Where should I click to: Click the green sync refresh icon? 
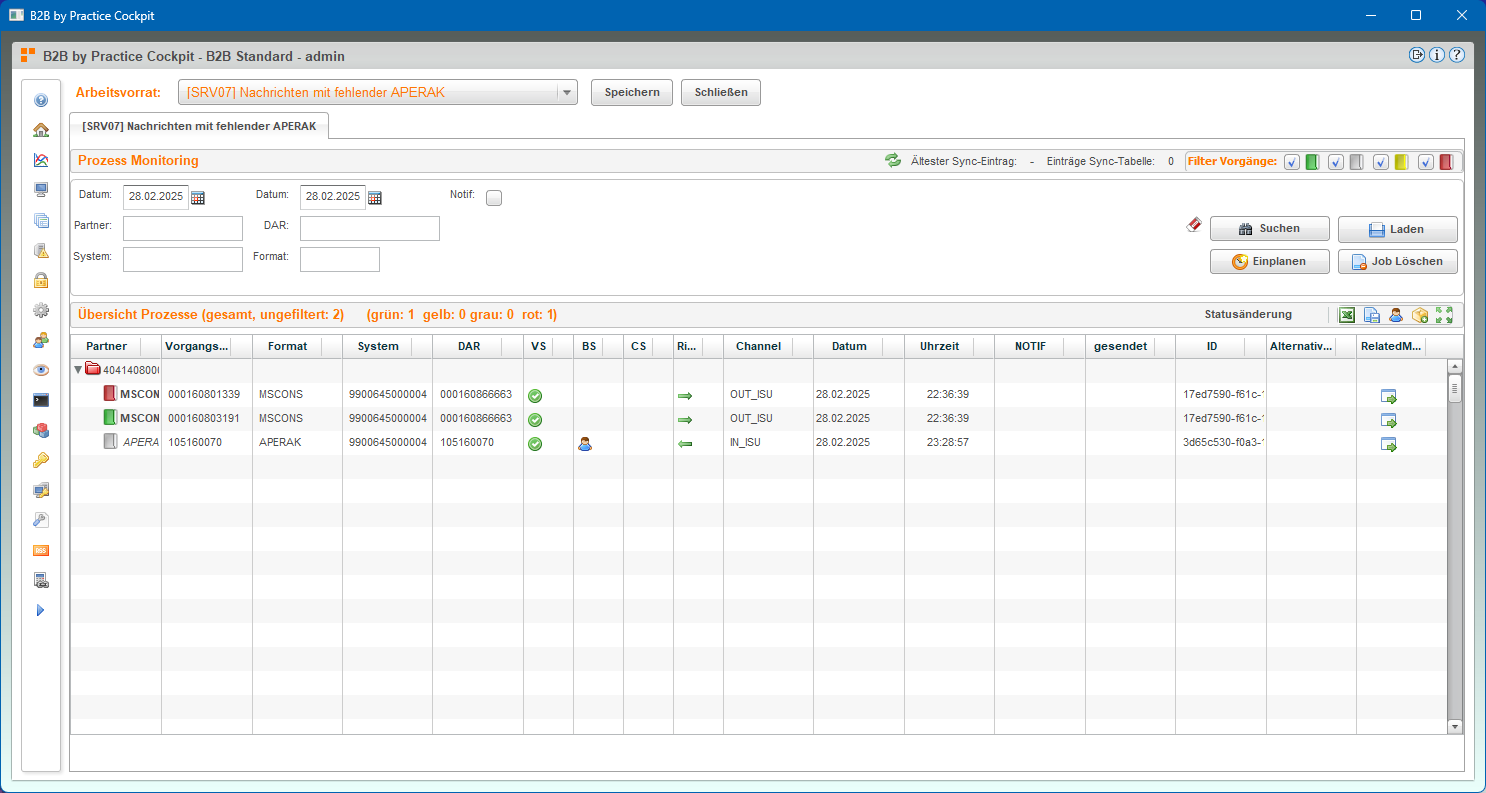coord(893,160)
